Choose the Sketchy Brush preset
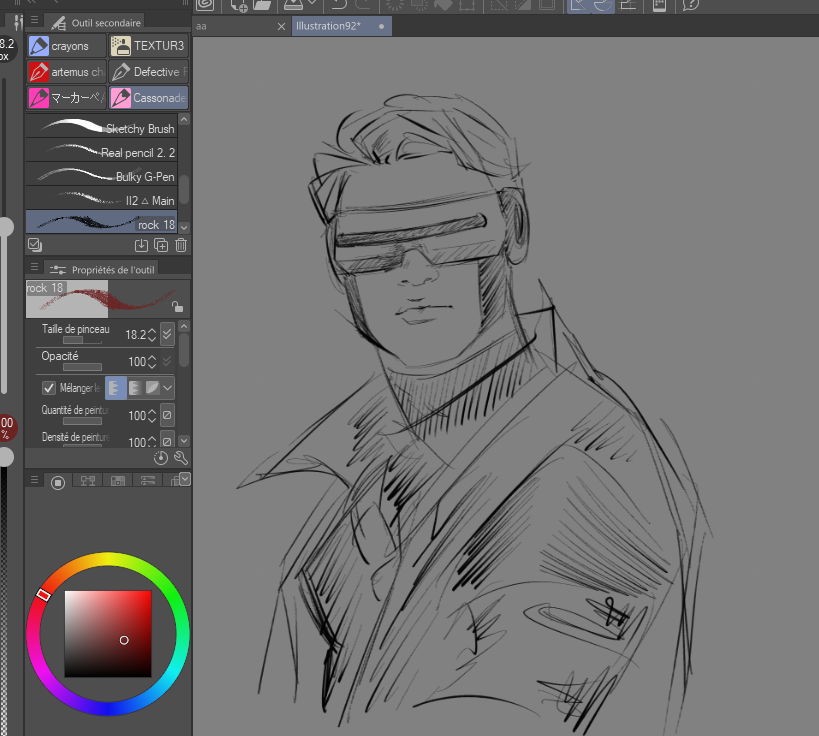This screenshot has height=736, width=819. click(101, 126)
